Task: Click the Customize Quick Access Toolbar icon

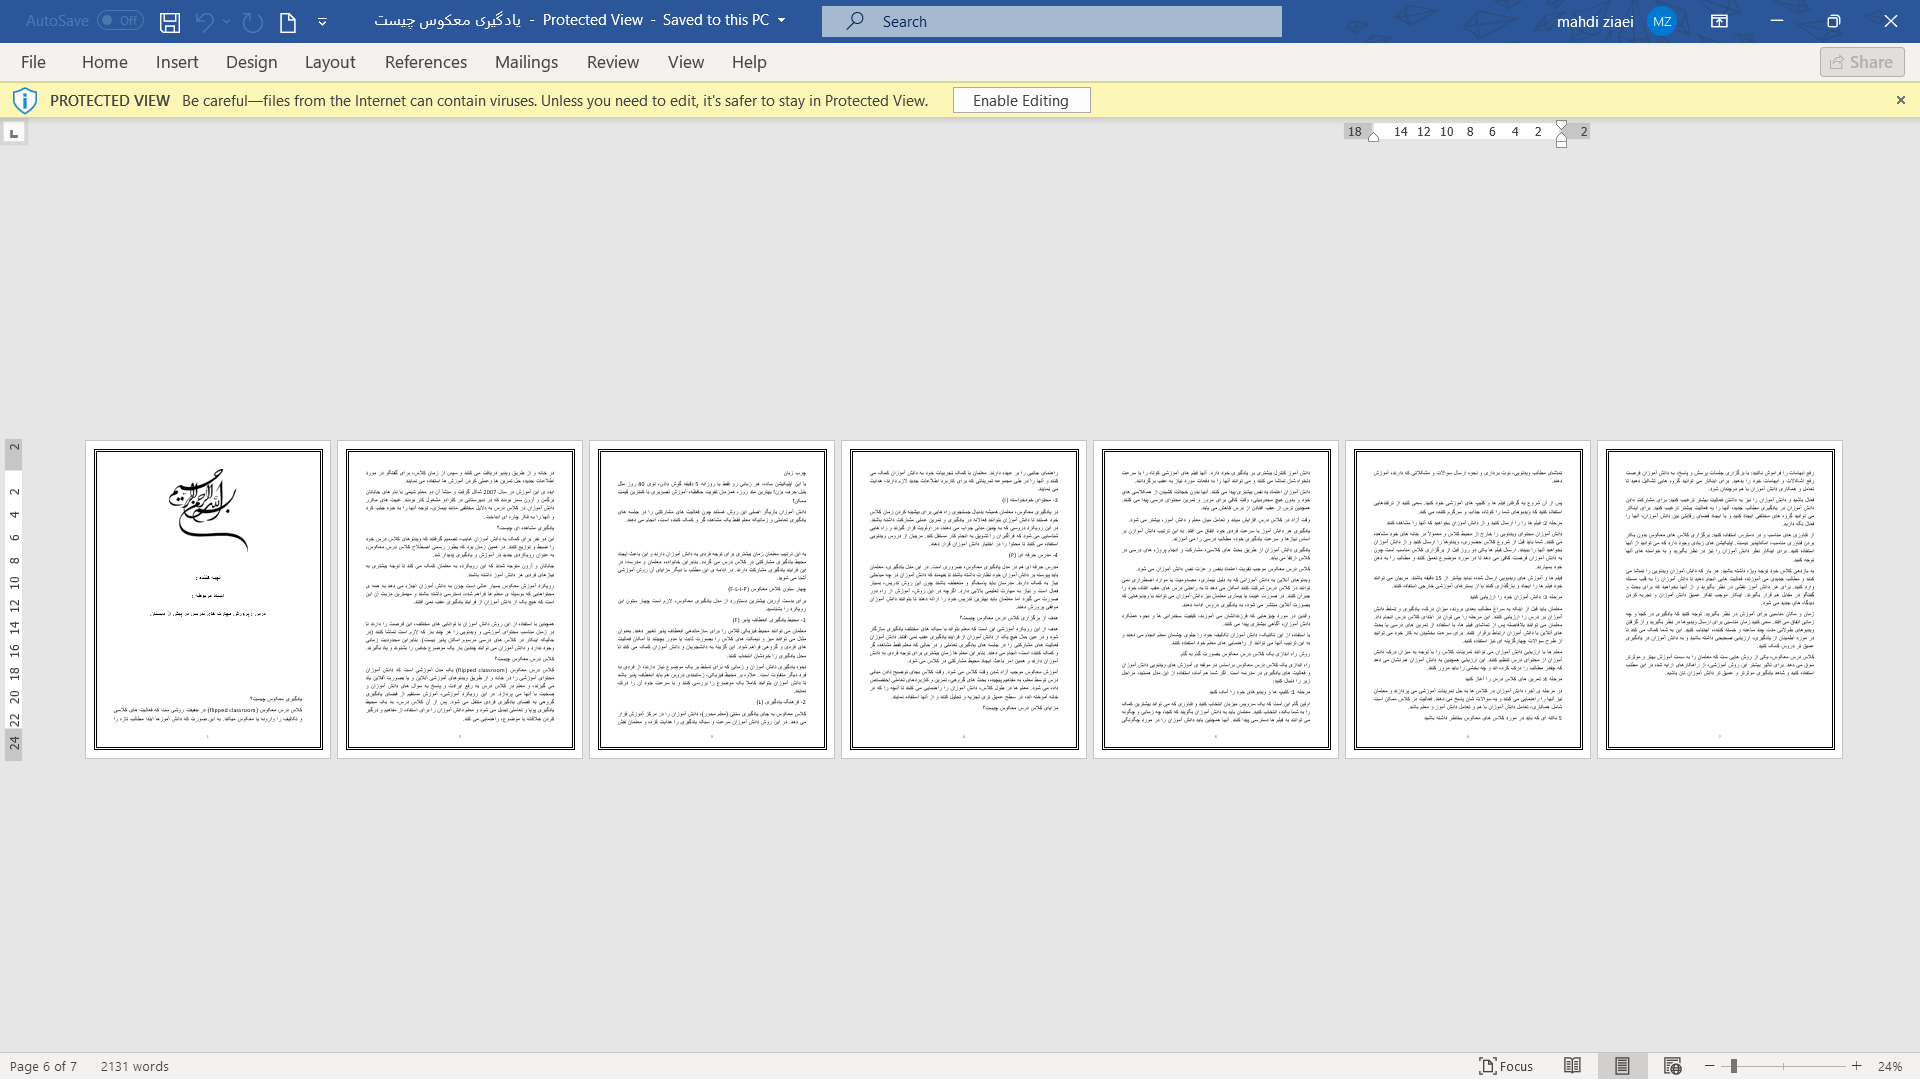Action: (322, 20)
